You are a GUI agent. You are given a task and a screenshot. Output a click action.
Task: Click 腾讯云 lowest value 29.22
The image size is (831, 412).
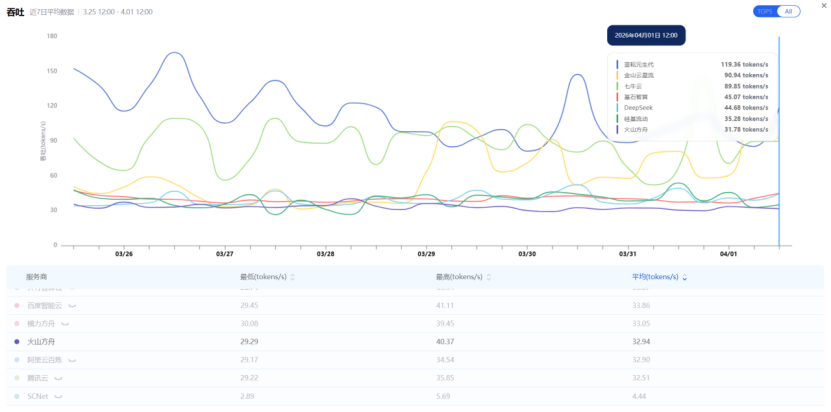[249, 378]
